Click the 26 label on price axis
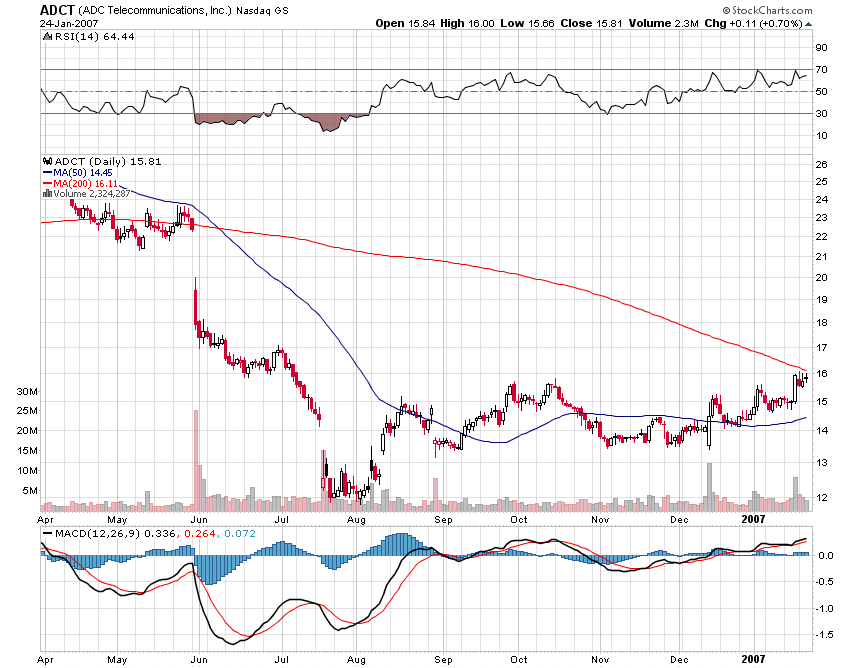The height and width of the screenshot is (668, 850). click(821, 164)
